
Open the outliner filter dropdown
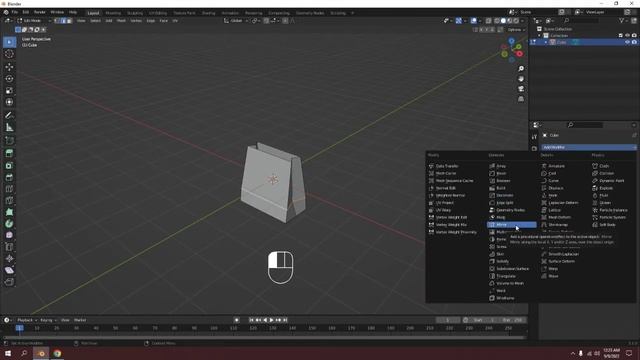point(624,20)
